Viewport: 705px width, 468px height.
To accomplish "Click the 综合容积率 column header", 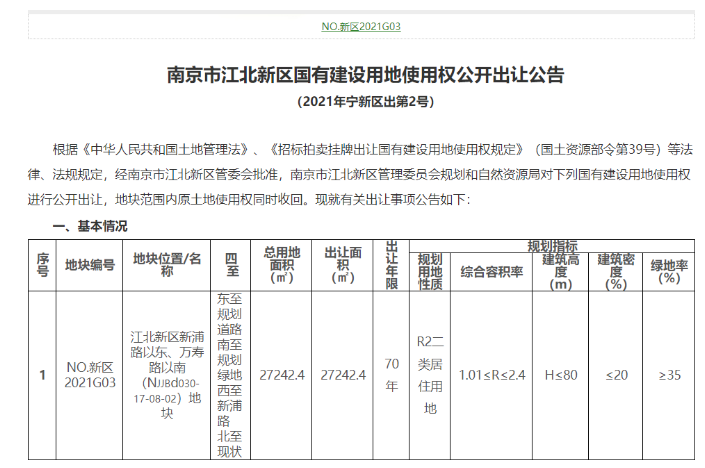I will coord(491,271).
